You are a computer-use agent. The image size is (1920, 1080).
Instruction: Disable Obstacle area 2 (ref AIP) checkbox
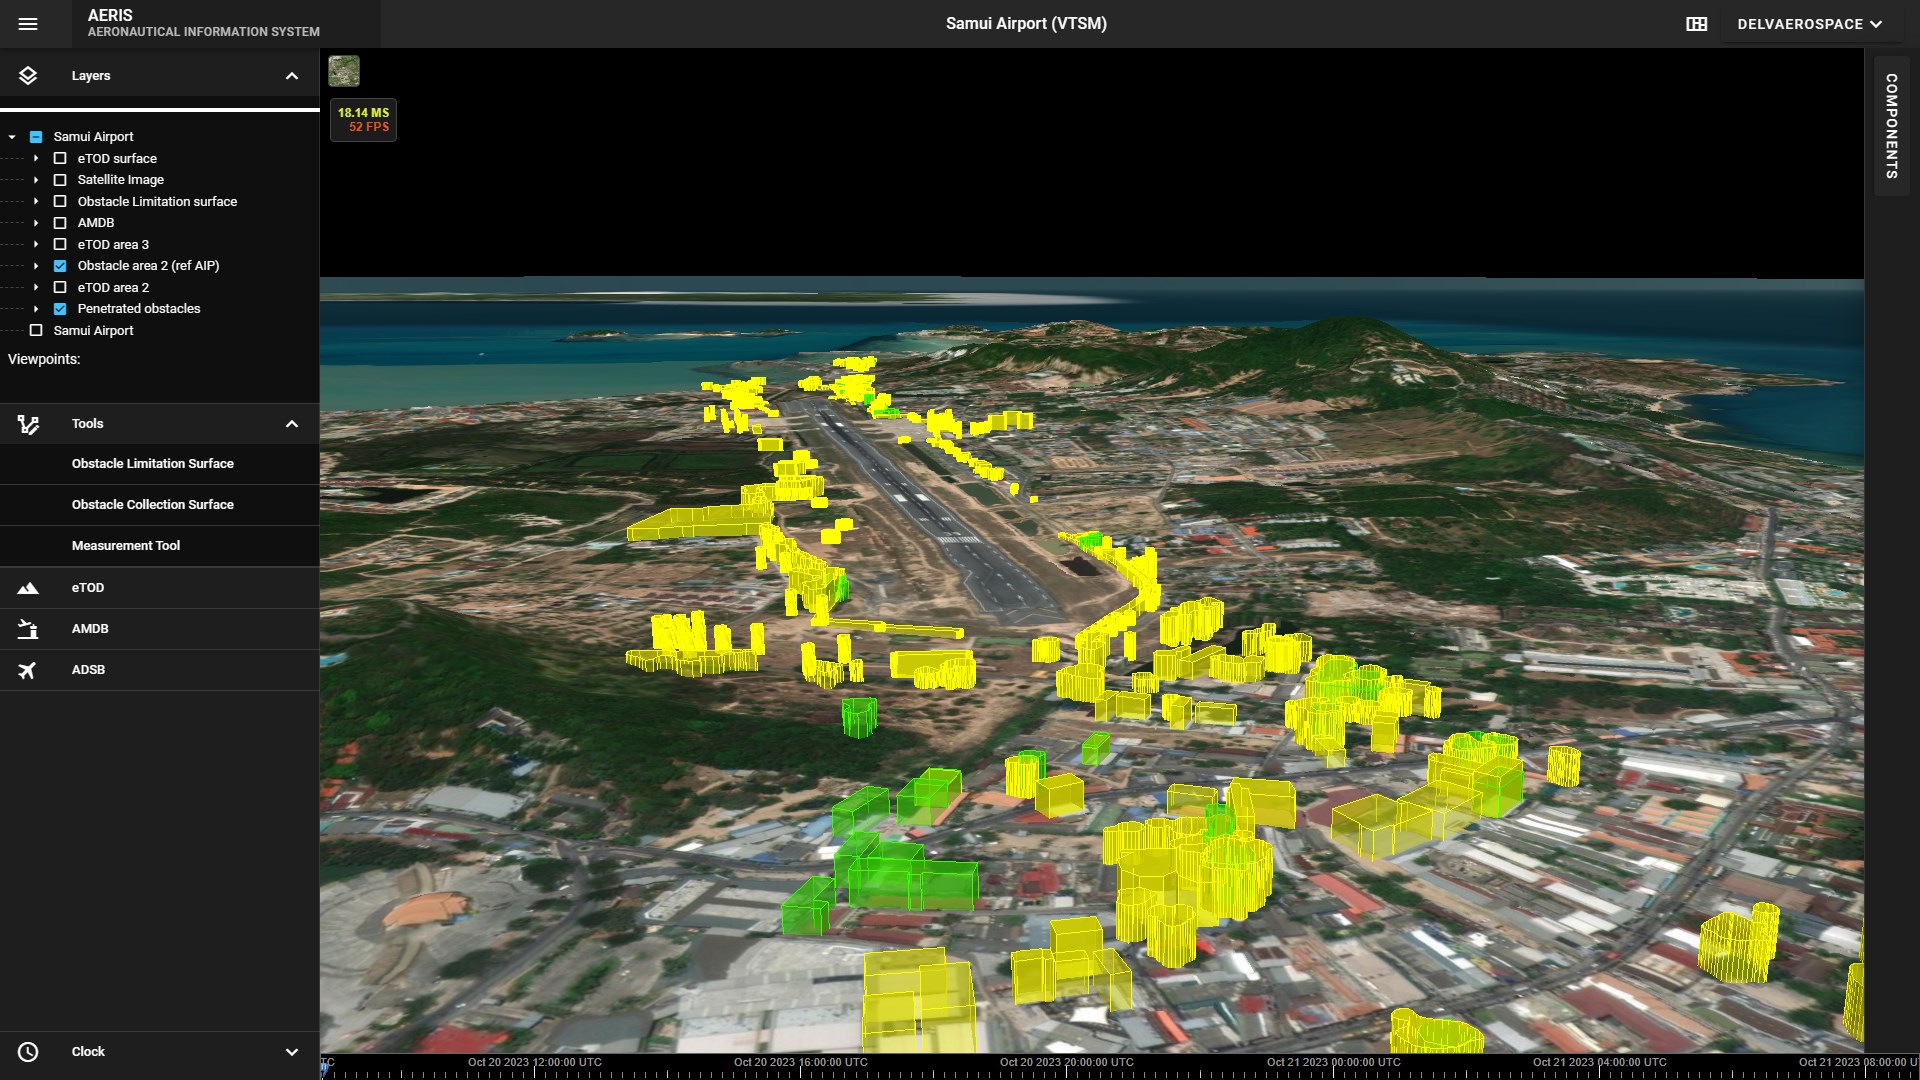[x=60, y=266]
